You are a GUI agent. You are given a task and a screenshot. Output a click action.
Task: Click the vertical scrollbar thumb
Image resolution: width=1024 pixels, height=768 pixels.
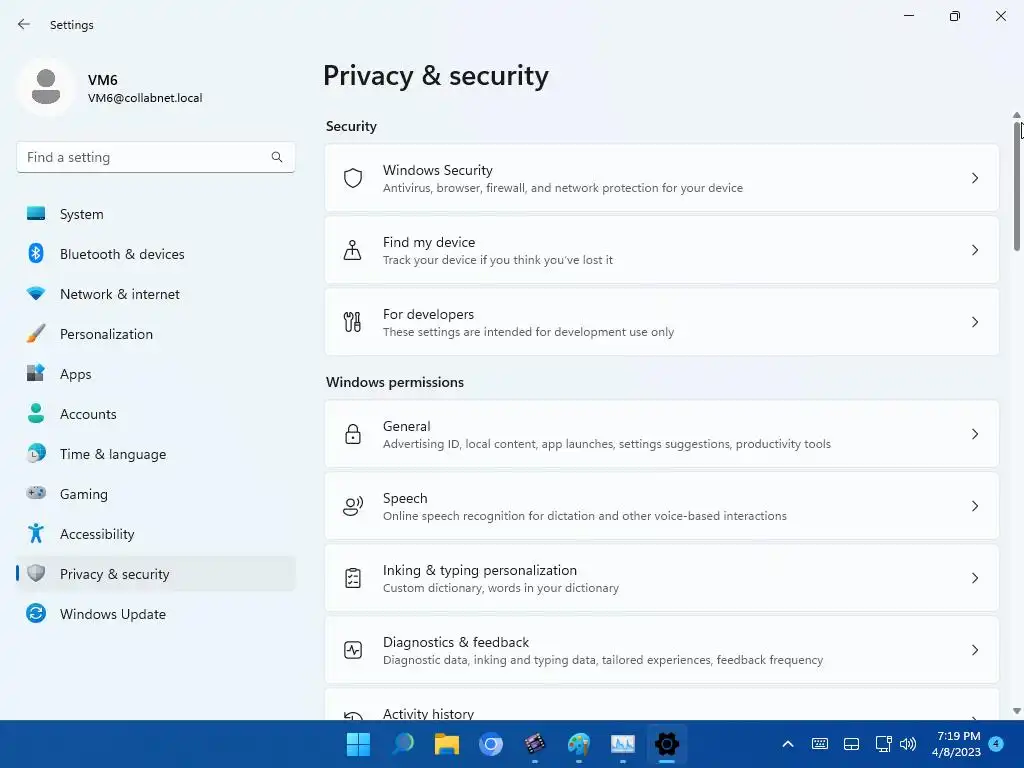[x=1017, y=186]
